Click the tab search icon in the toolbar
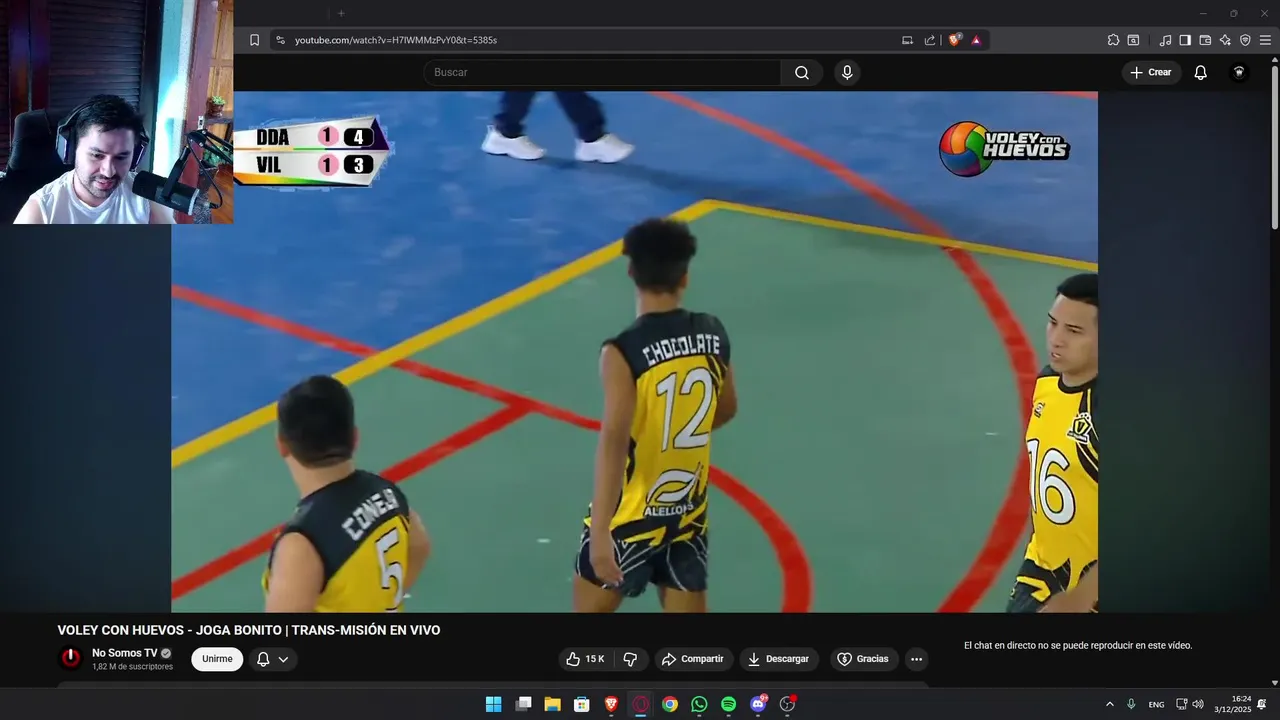Screen dimensions: 1280x720 pos(1133,40)
